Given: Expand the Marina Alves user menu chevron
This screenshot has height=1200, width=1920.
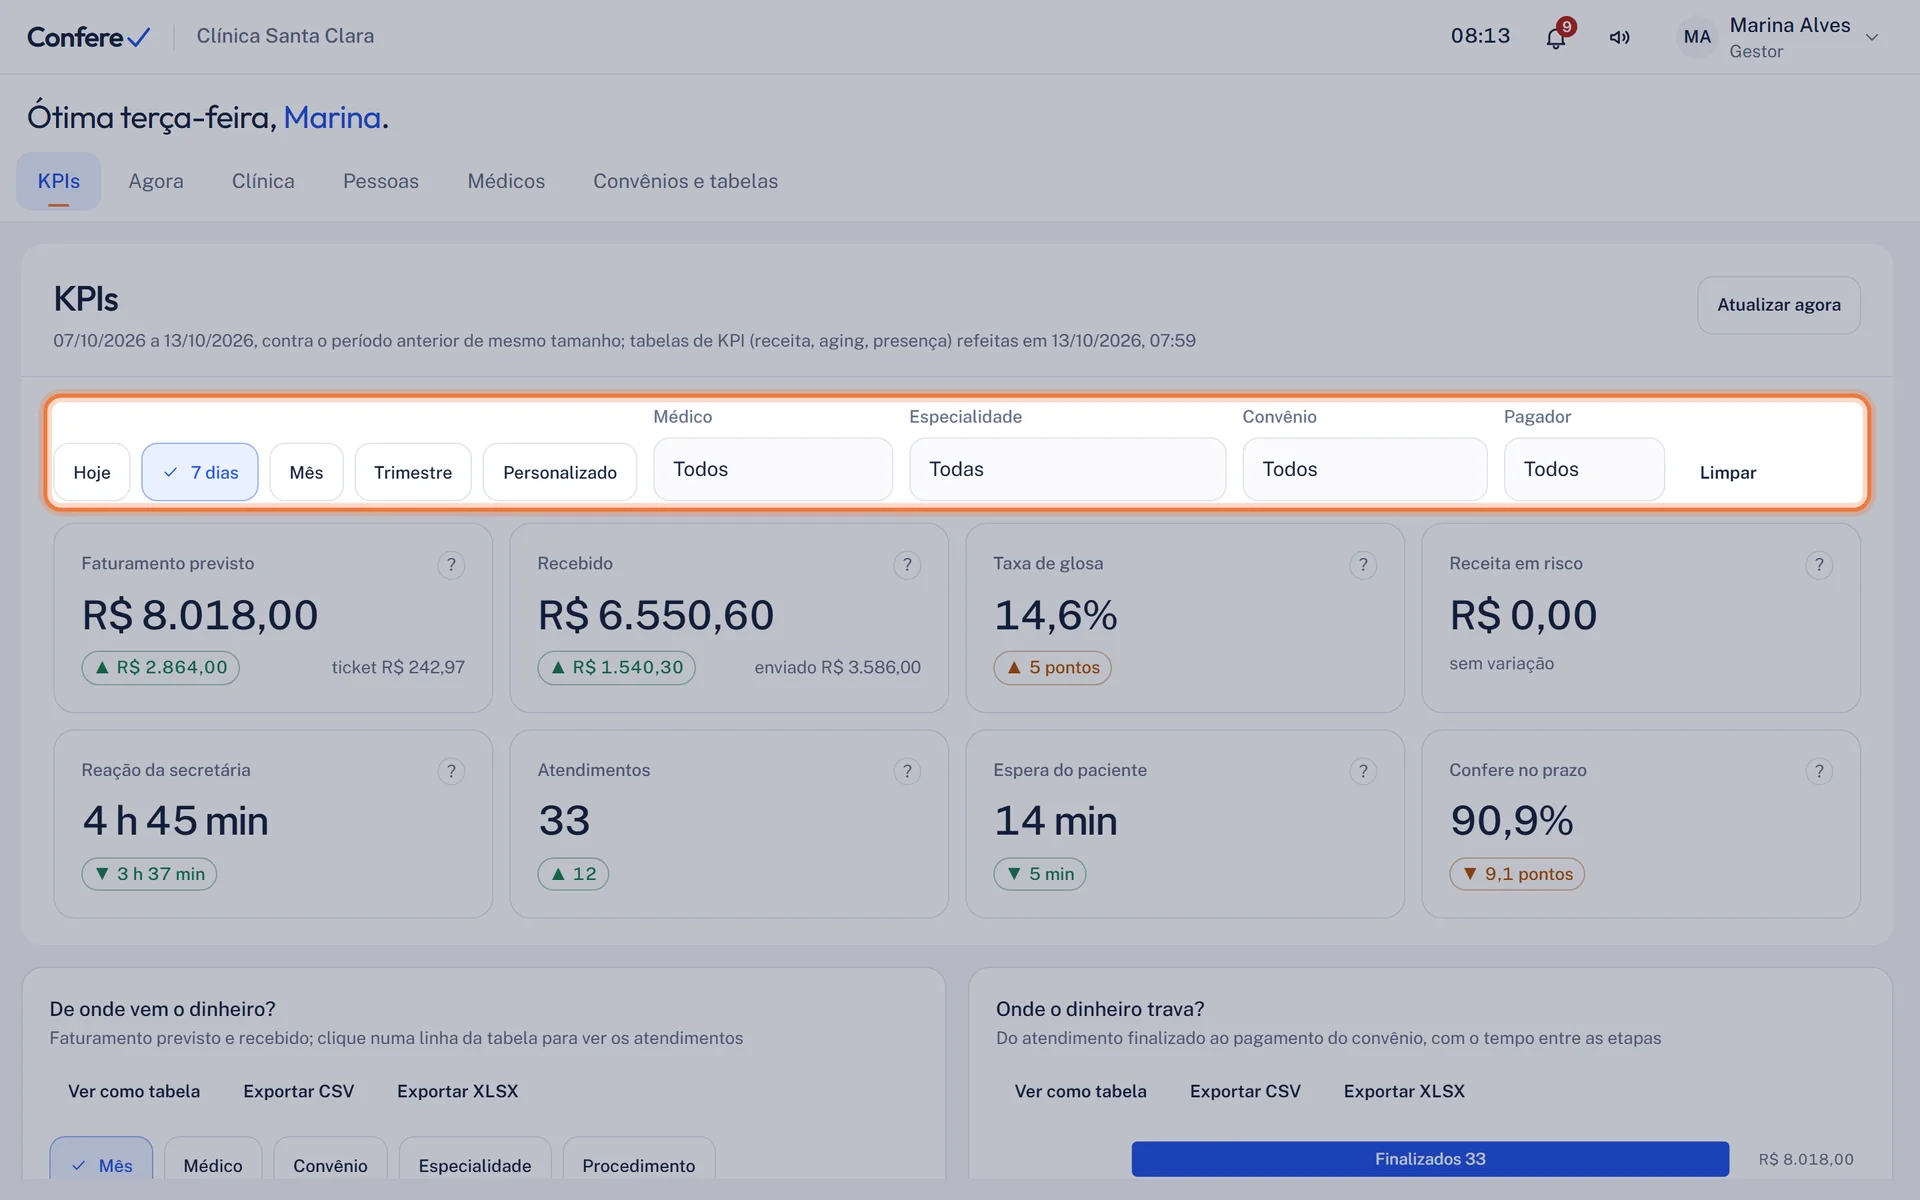Looking at the screenshot, I should click(x=1872, y=38).
